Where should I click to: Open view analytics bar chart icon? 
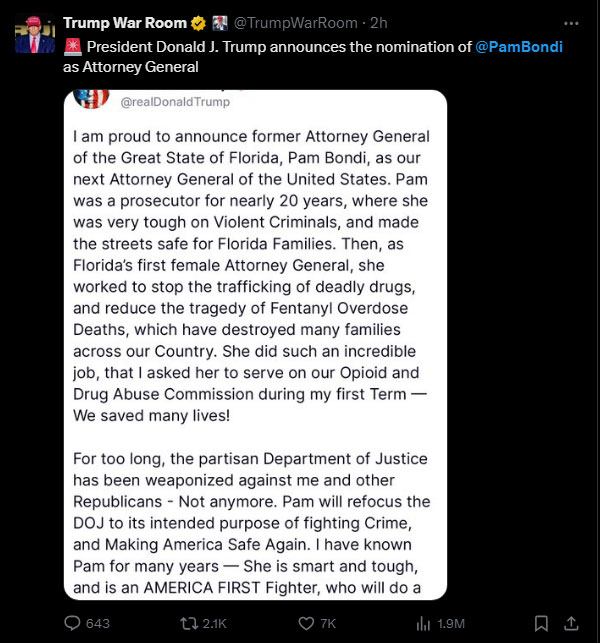click(423, 623)
